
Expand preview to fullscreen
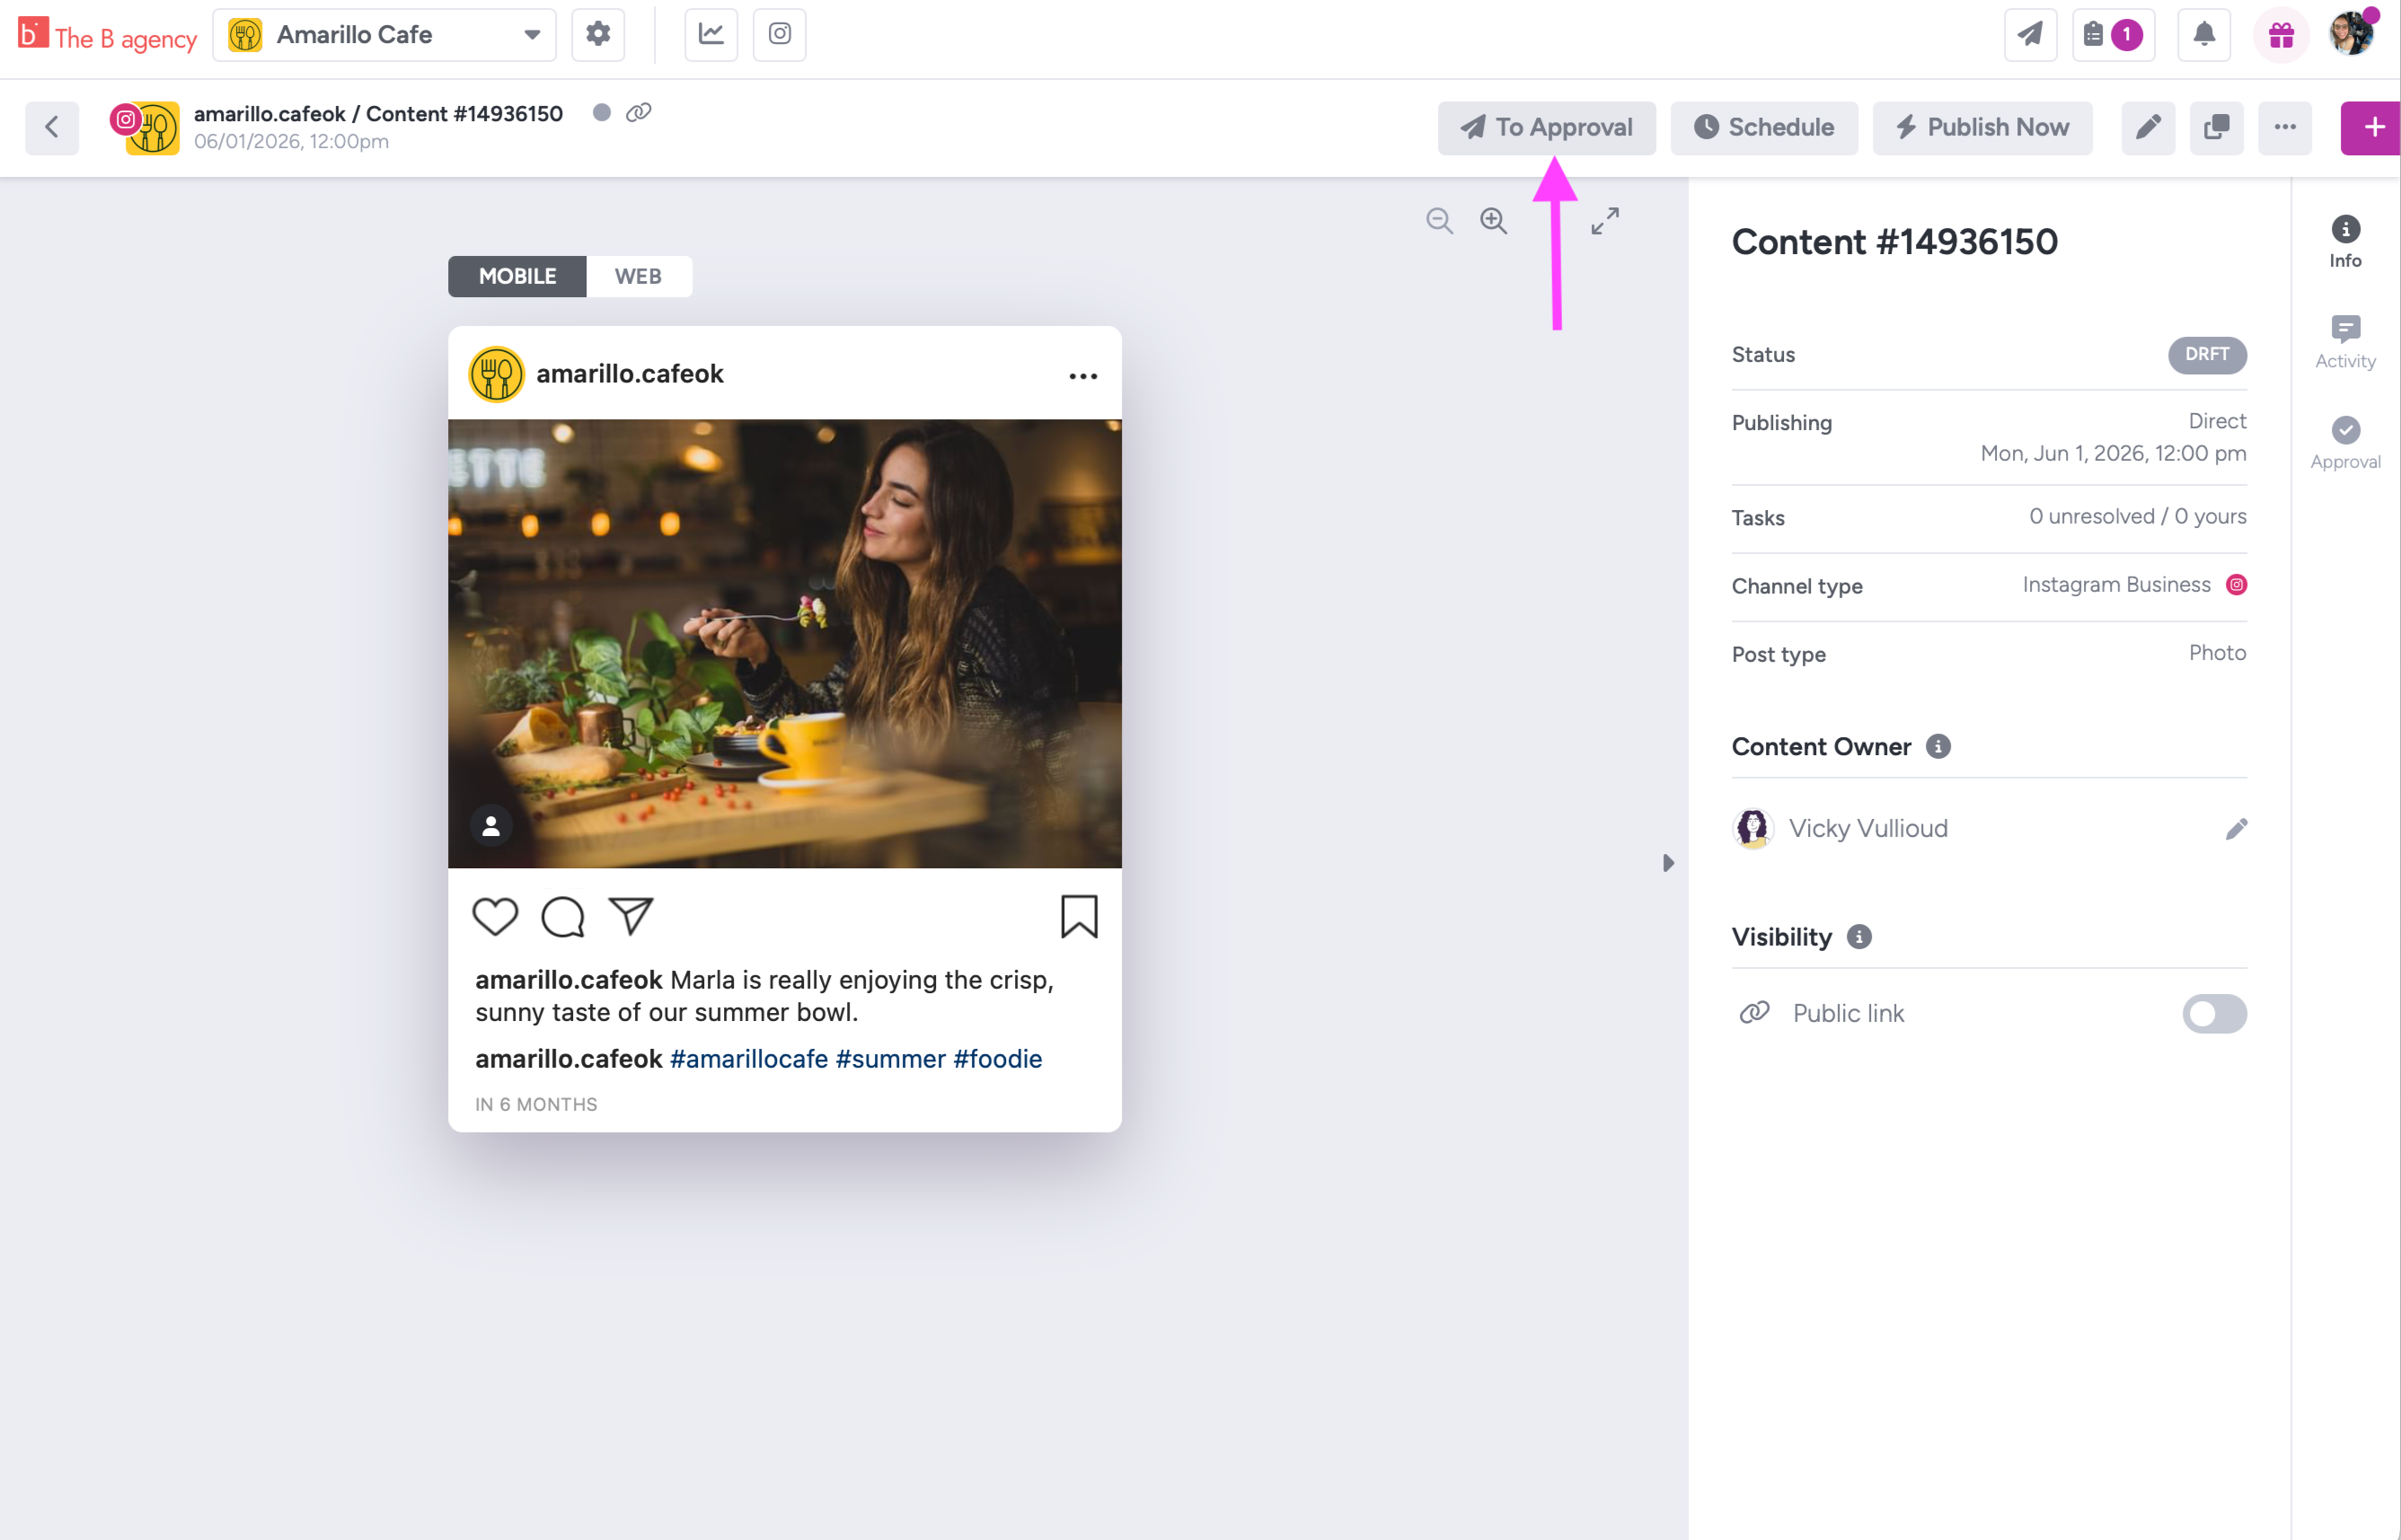click(1605, 220)
